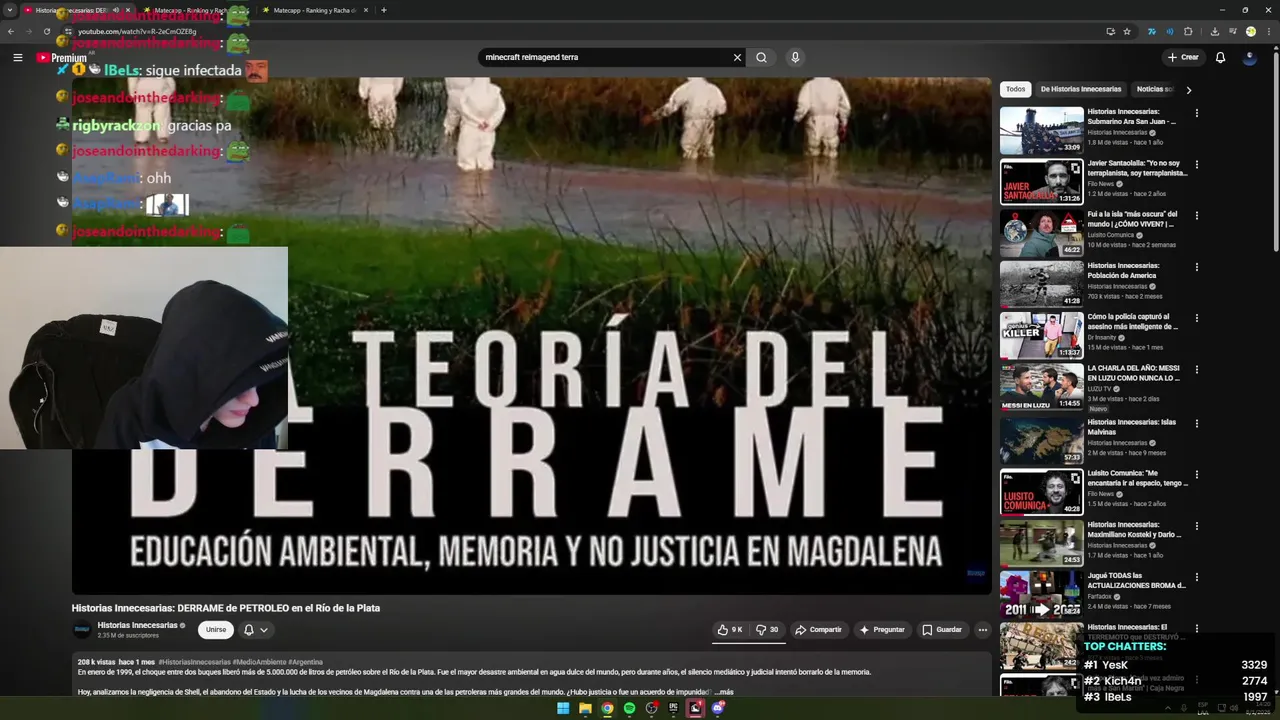
Task: Open the Chrome profile avatar
Action: pyautogui.click(x=1250, y=31)
